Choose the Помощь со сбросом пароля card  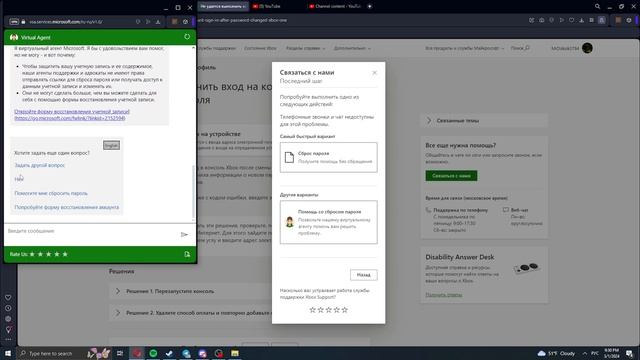(x=329, y=222)
